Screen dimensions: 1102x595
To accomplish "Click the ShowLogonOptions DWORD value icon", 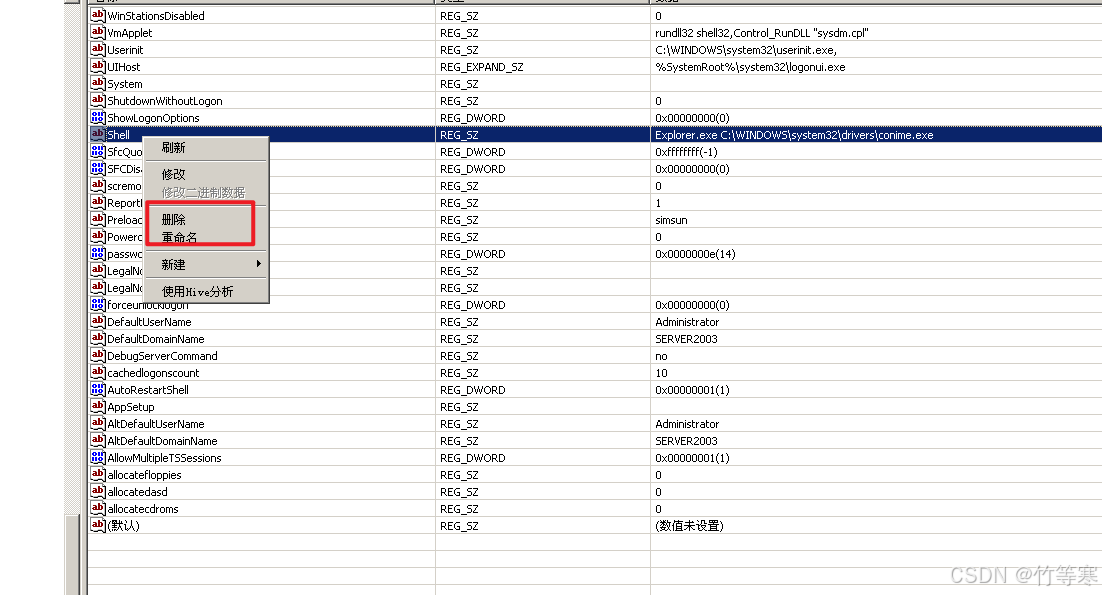I will pyautogui.click(x=98, y=118).
